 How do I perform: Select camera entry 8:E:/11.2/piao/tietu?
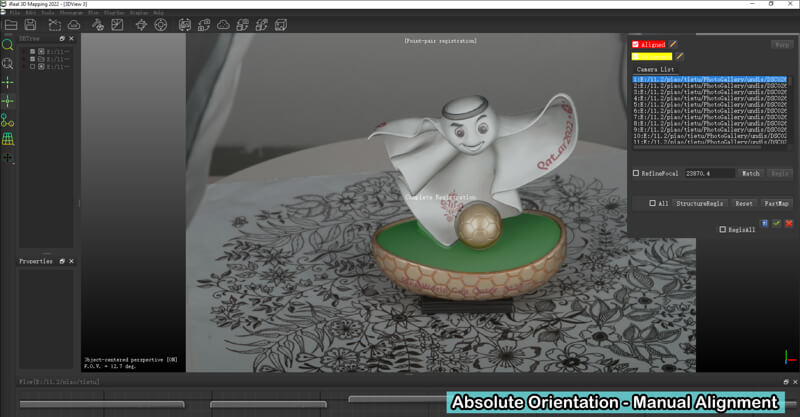click(x=710, y=124)
